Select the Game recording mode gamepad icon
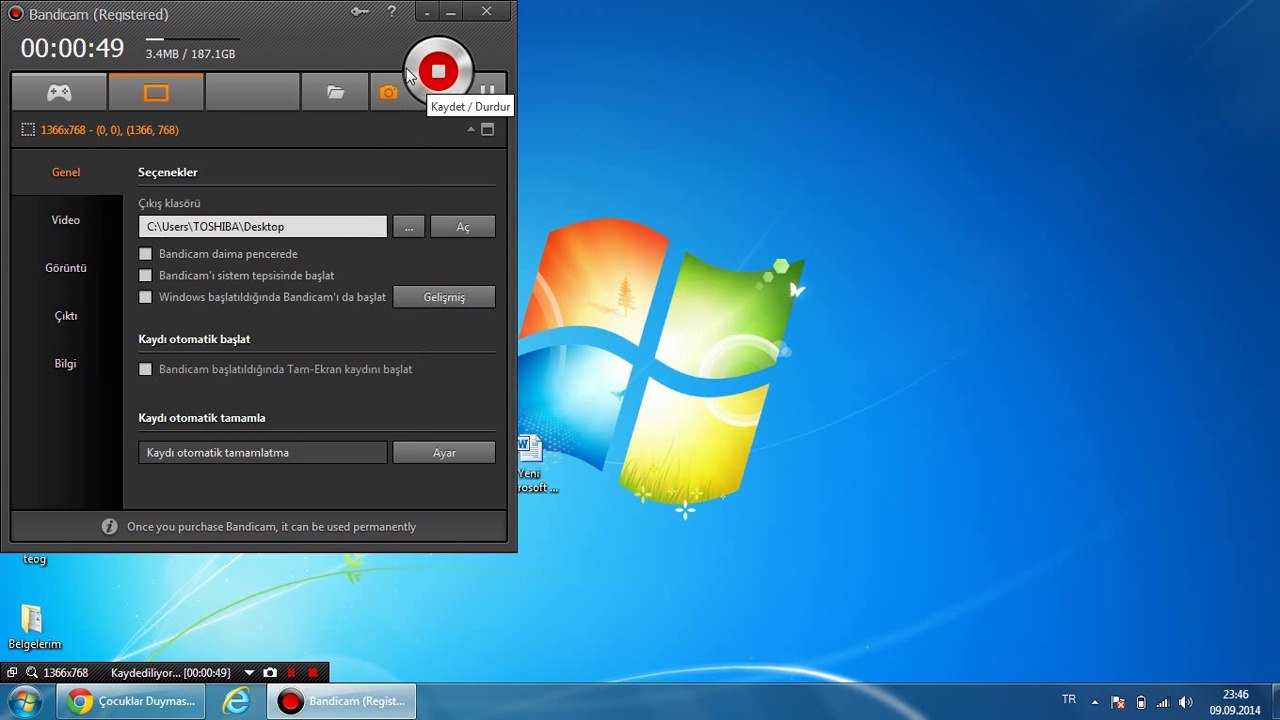The height and width of the screenshot is (720, 1280). tap(59, 93)
